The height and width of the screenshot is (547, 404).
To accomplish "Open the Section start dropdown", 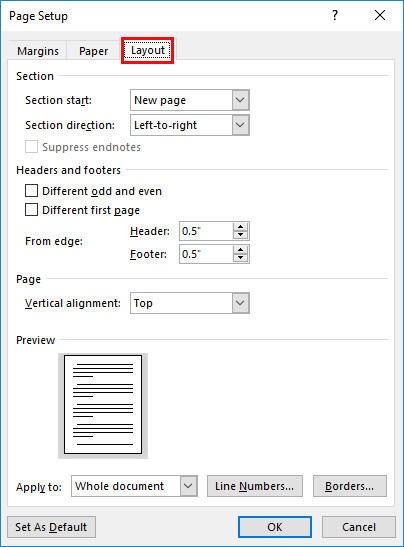I will (x=190, y=100).
